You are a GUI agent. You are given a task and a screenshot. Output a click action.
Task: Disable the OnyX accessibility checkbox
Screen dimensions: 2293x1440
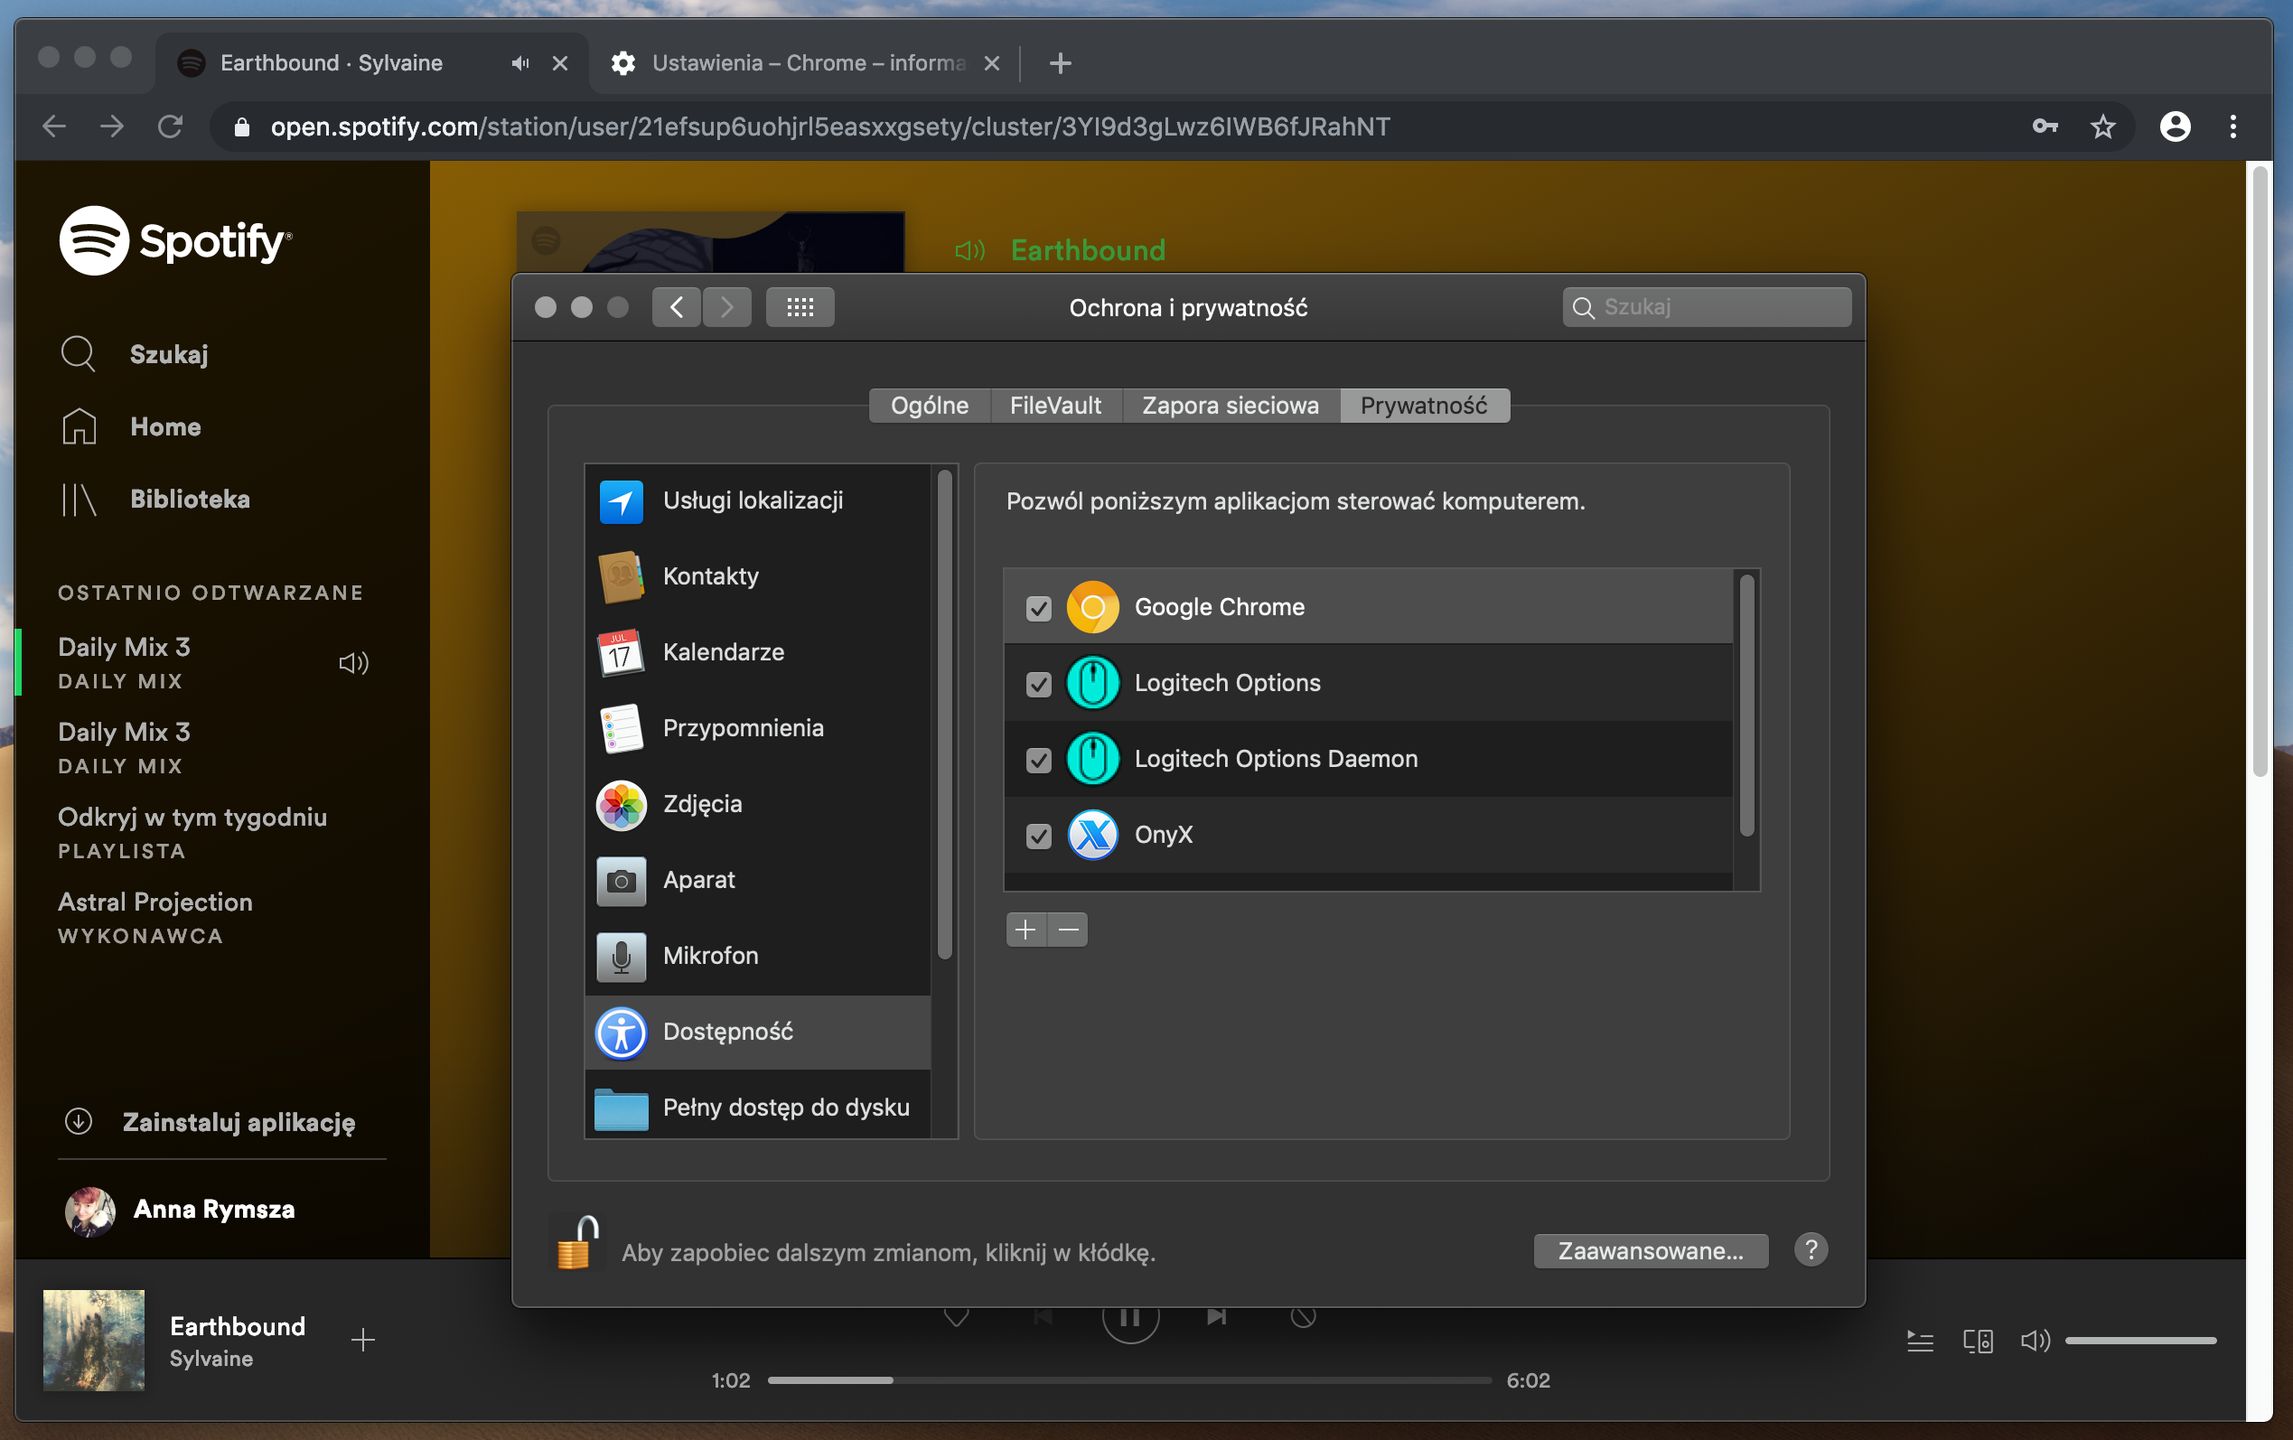point(1039,836)
